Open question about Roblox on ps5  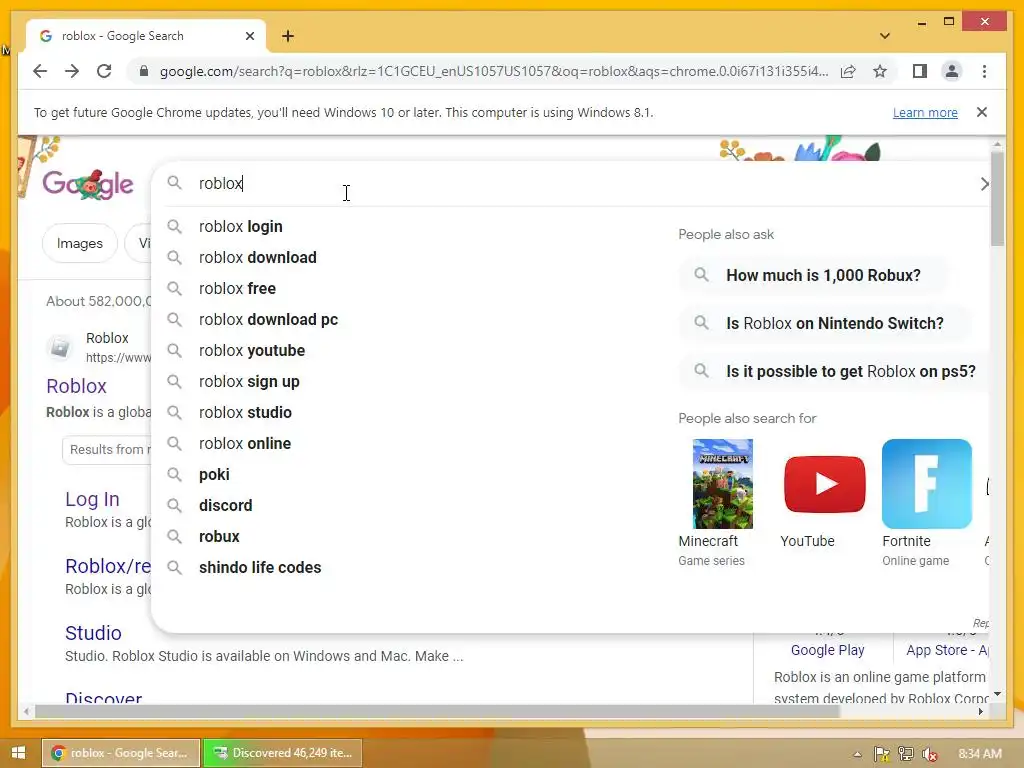pyautogui.click(x=835, y=372)
